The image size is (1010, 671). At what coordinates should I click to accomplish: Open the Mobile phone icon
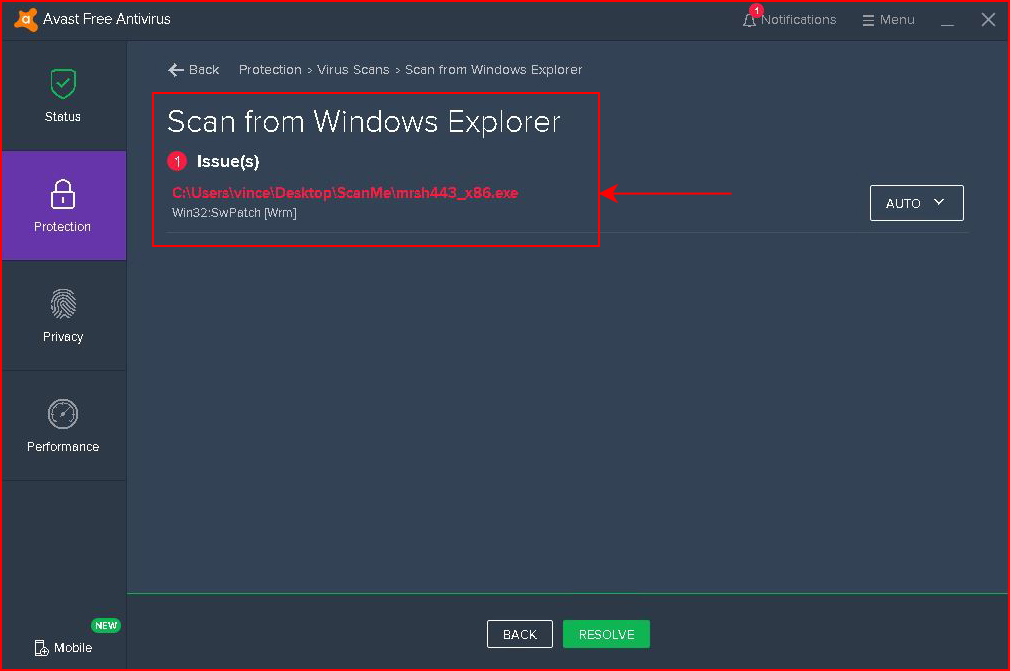[x=41, y=648]
